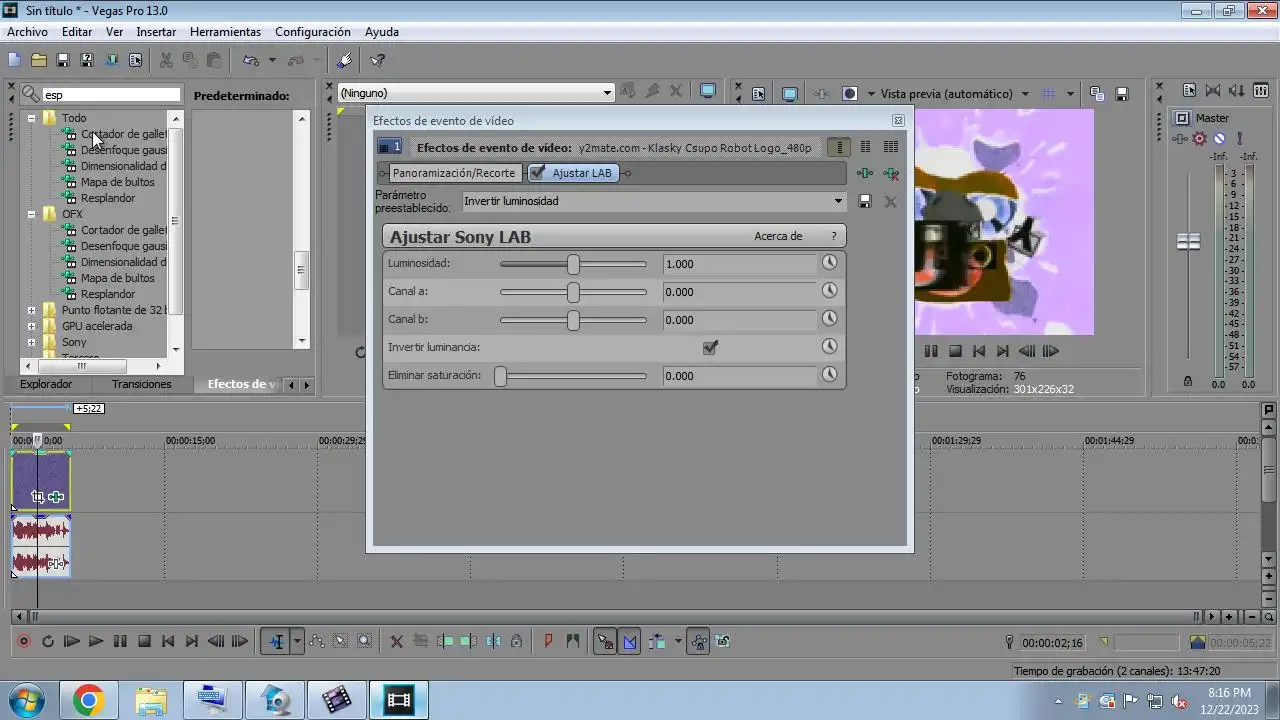Image resolution: width=1280 pixels, height=720 pixels.
Task: Select the Normal Edit tool
Action: 276,642
